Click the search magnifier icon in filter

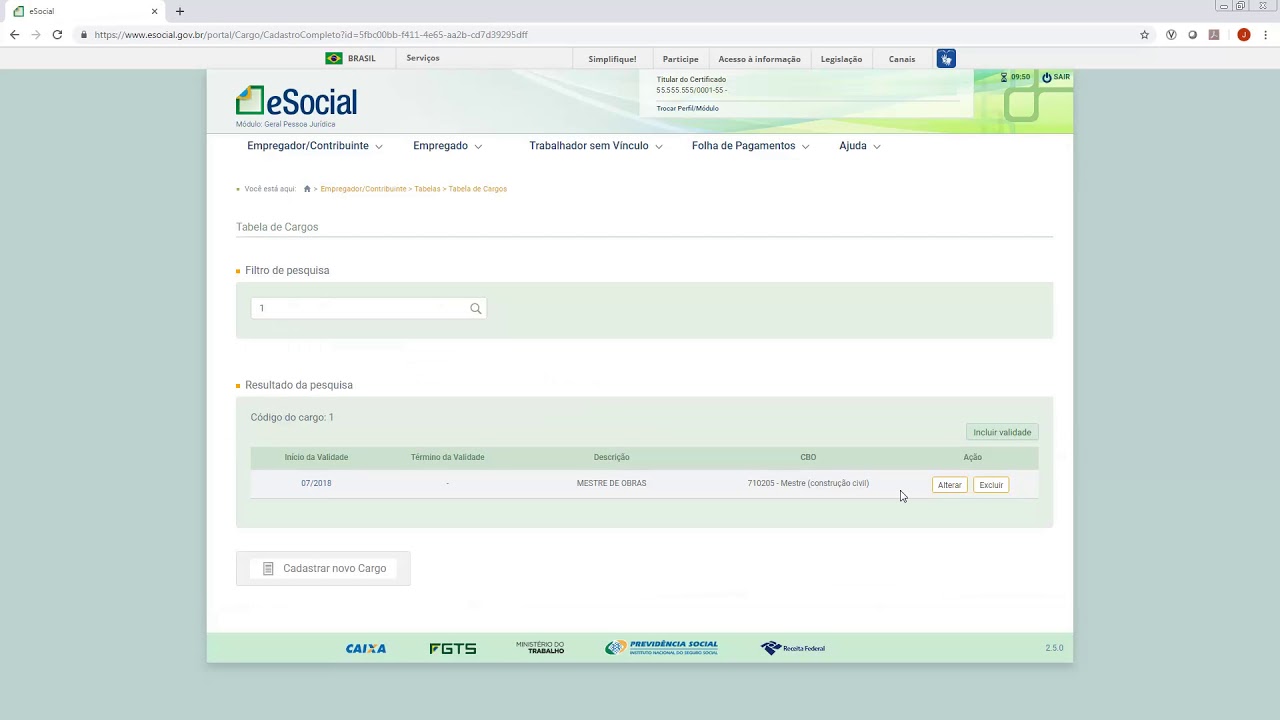pos(476,308)
